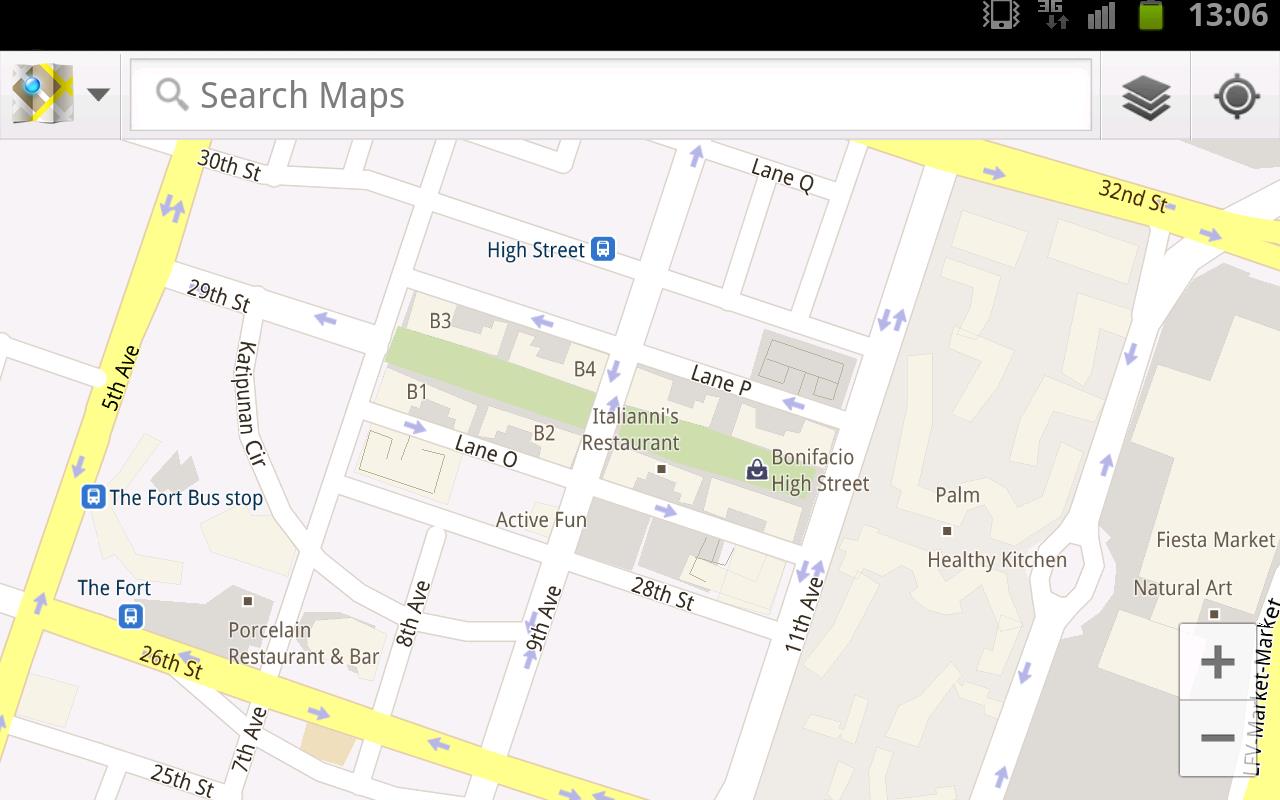Tap the Natural Art place marker

[x=1214, y=614]
